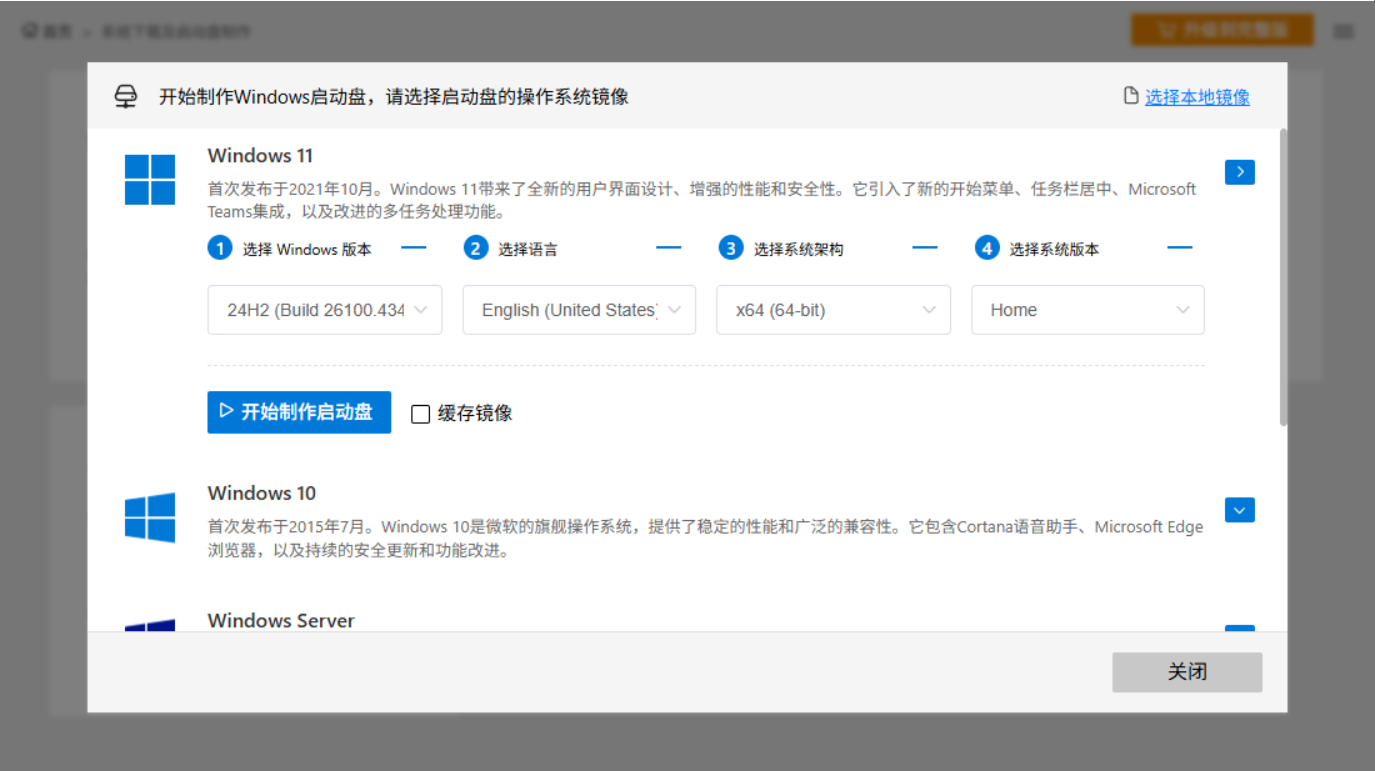Click the USB drive icon in the dialog header
Viewport: 1375px width, 771px height.
(125, 97)
